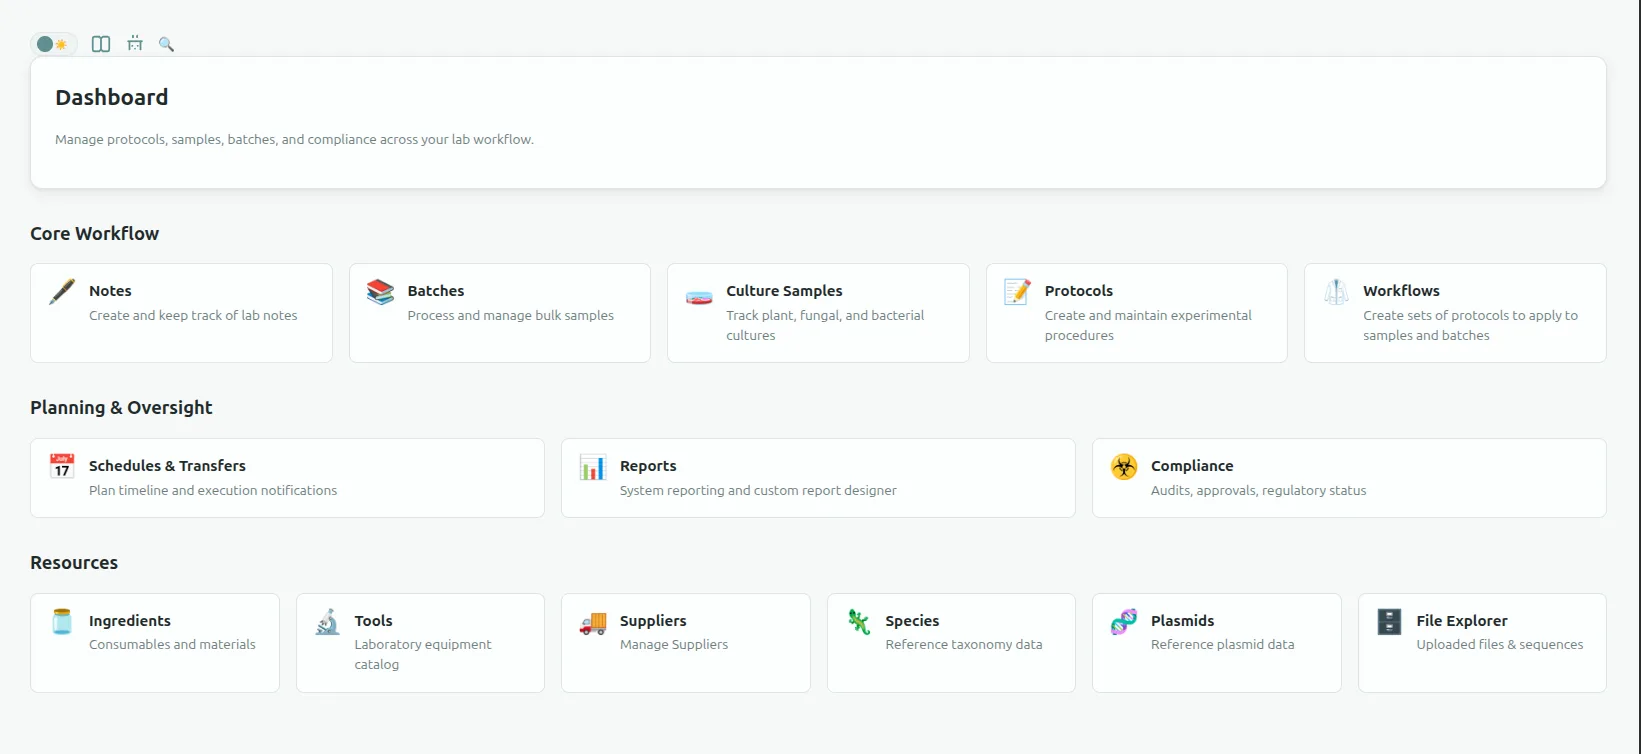Click the lab coat icon for Workflows
This screenshot has width=1641, height=754.
click(x=1336, y=292)
